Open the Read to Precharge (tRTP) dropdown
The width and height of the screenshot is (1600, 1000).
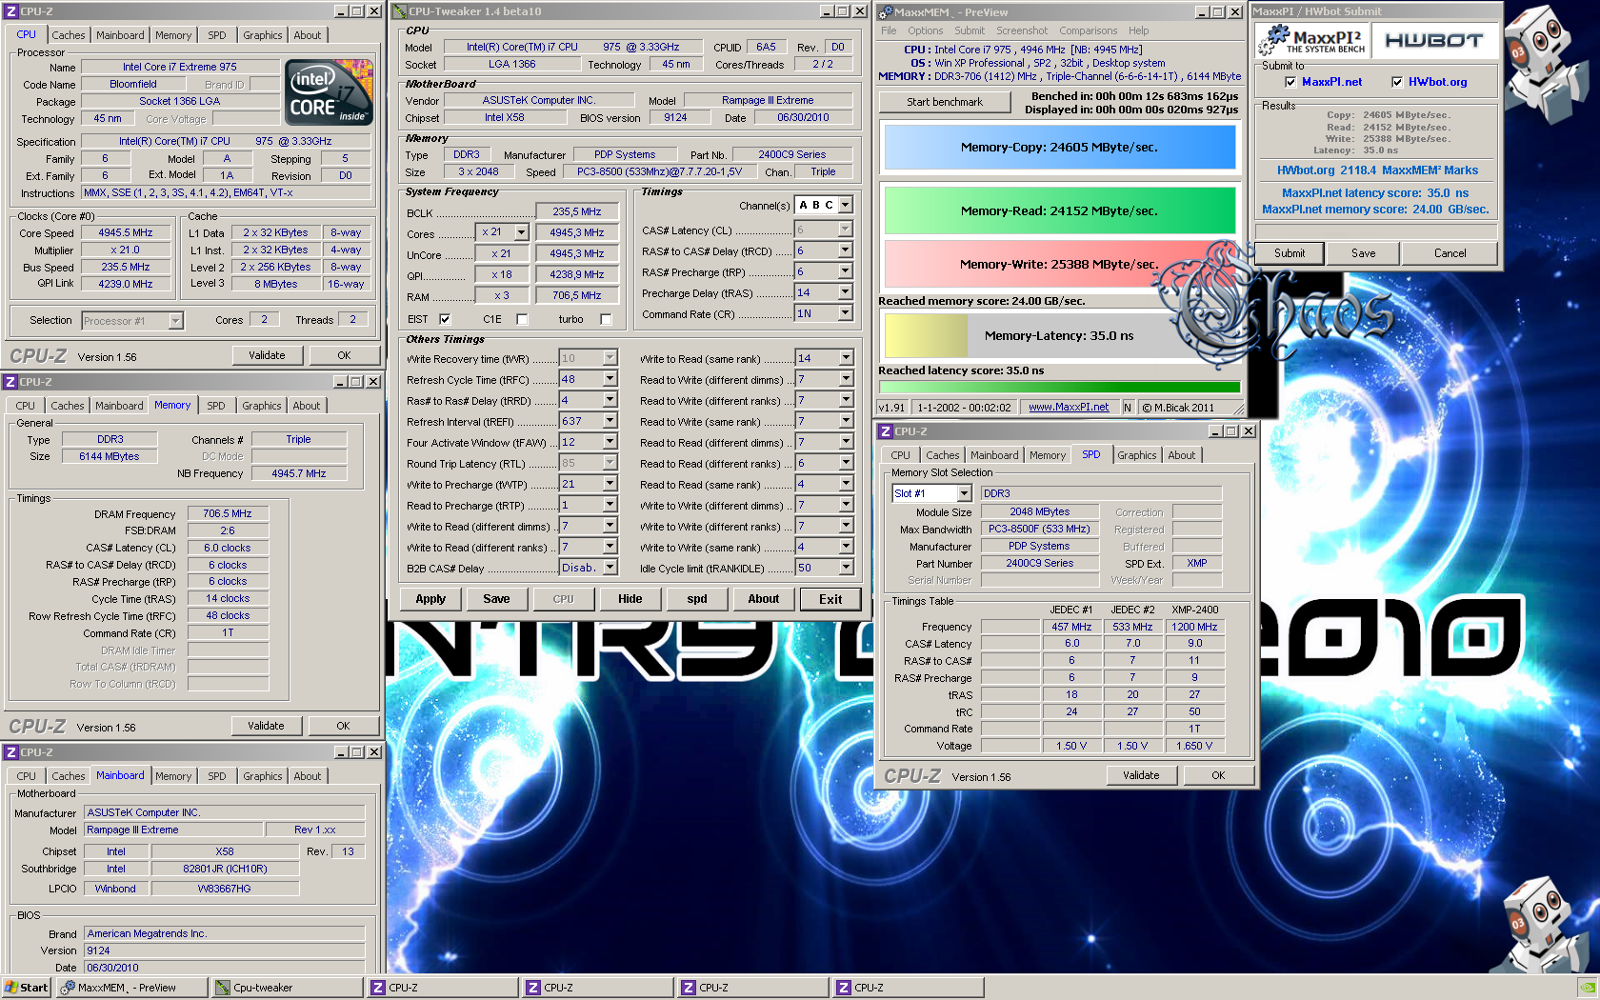click(x=609, y=504)
